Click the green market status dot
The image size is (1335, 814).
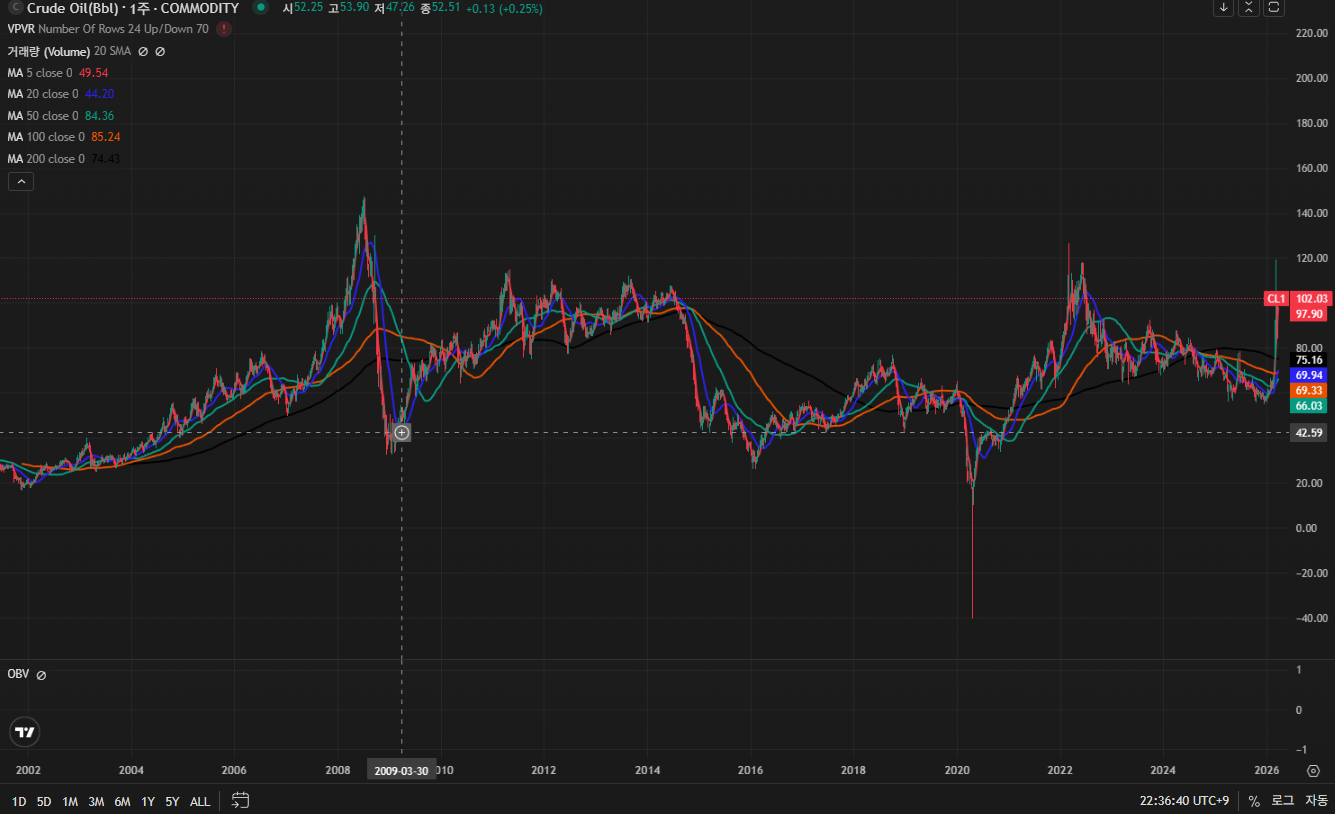pos(261,8)
